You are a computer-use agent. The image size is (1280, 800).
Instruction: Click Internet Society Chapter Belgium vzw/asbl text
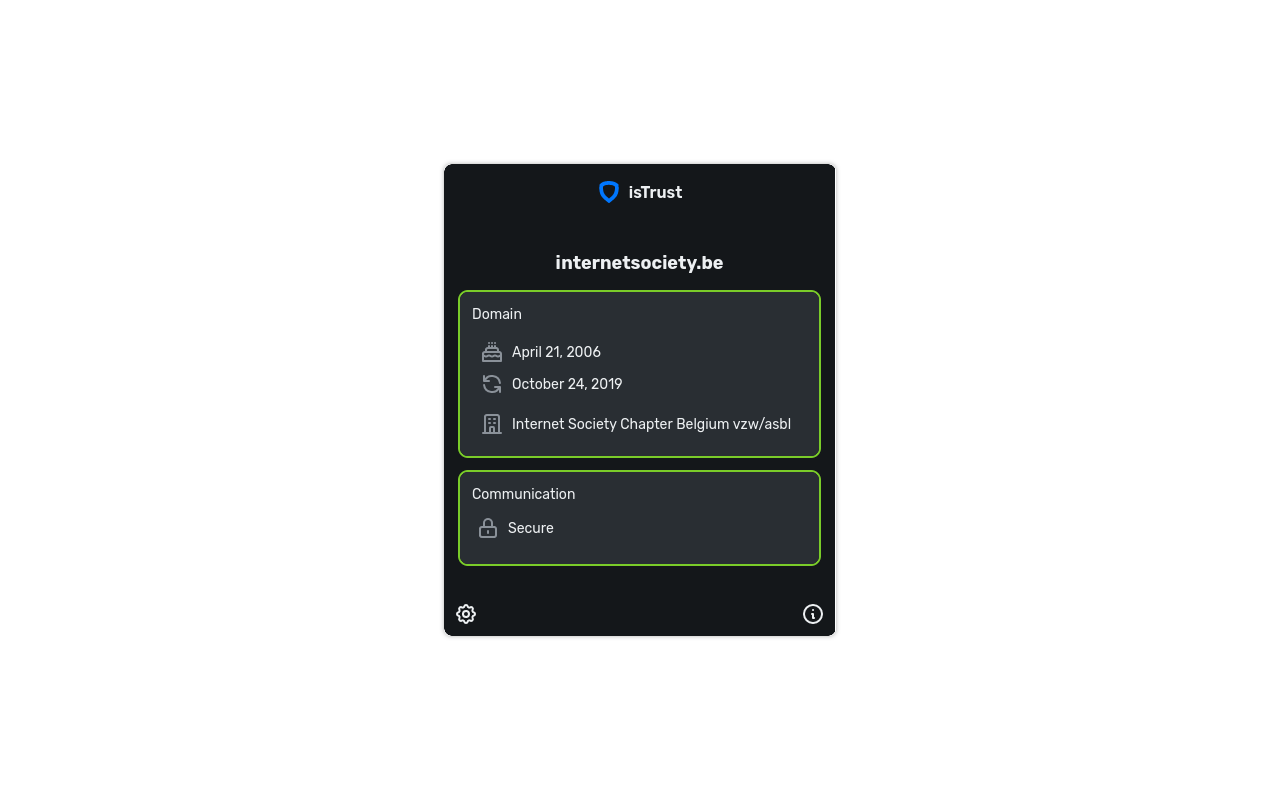coord(651,424)
